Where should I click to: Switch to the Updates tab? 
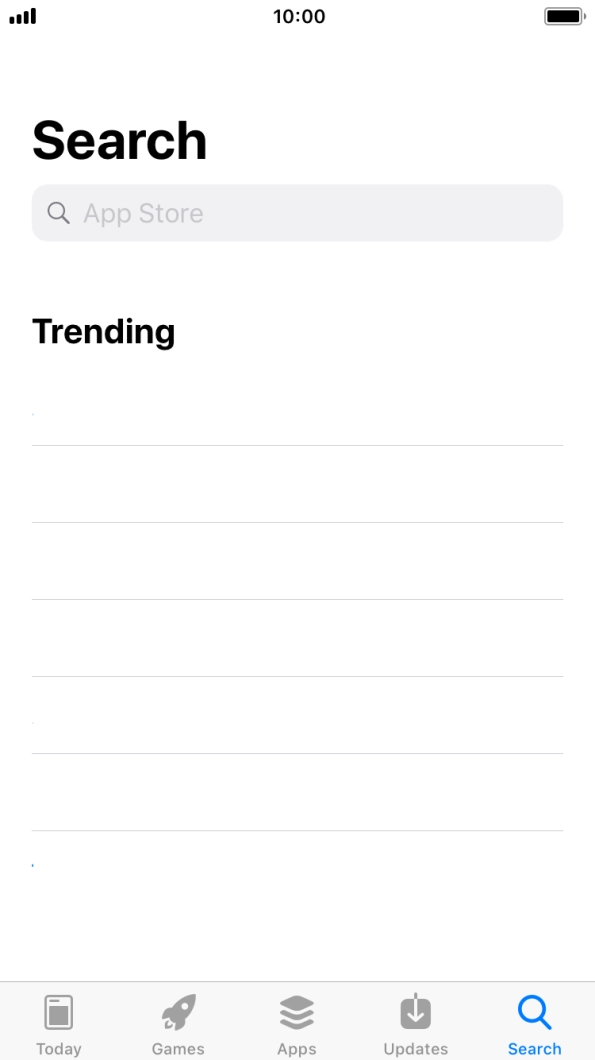[415, 1022]
